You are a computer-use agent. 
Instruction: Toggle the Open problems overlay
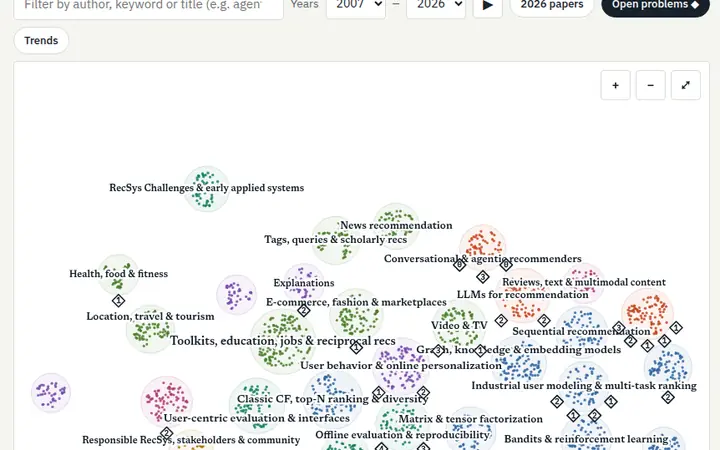pos(655,6)
